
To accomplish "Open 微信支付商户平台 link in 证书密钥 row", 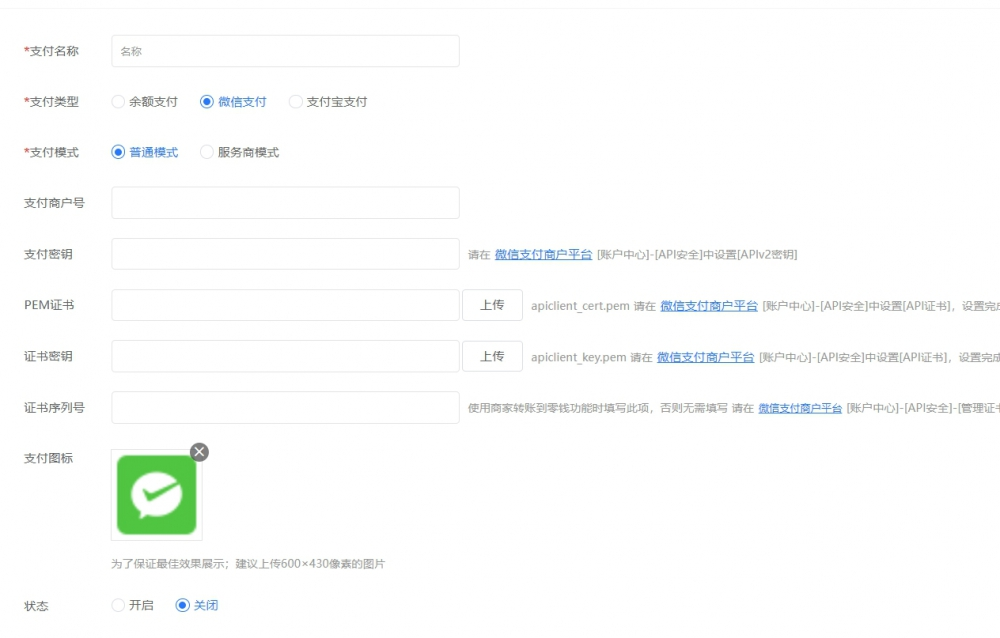I will click(x=708, y=356).
